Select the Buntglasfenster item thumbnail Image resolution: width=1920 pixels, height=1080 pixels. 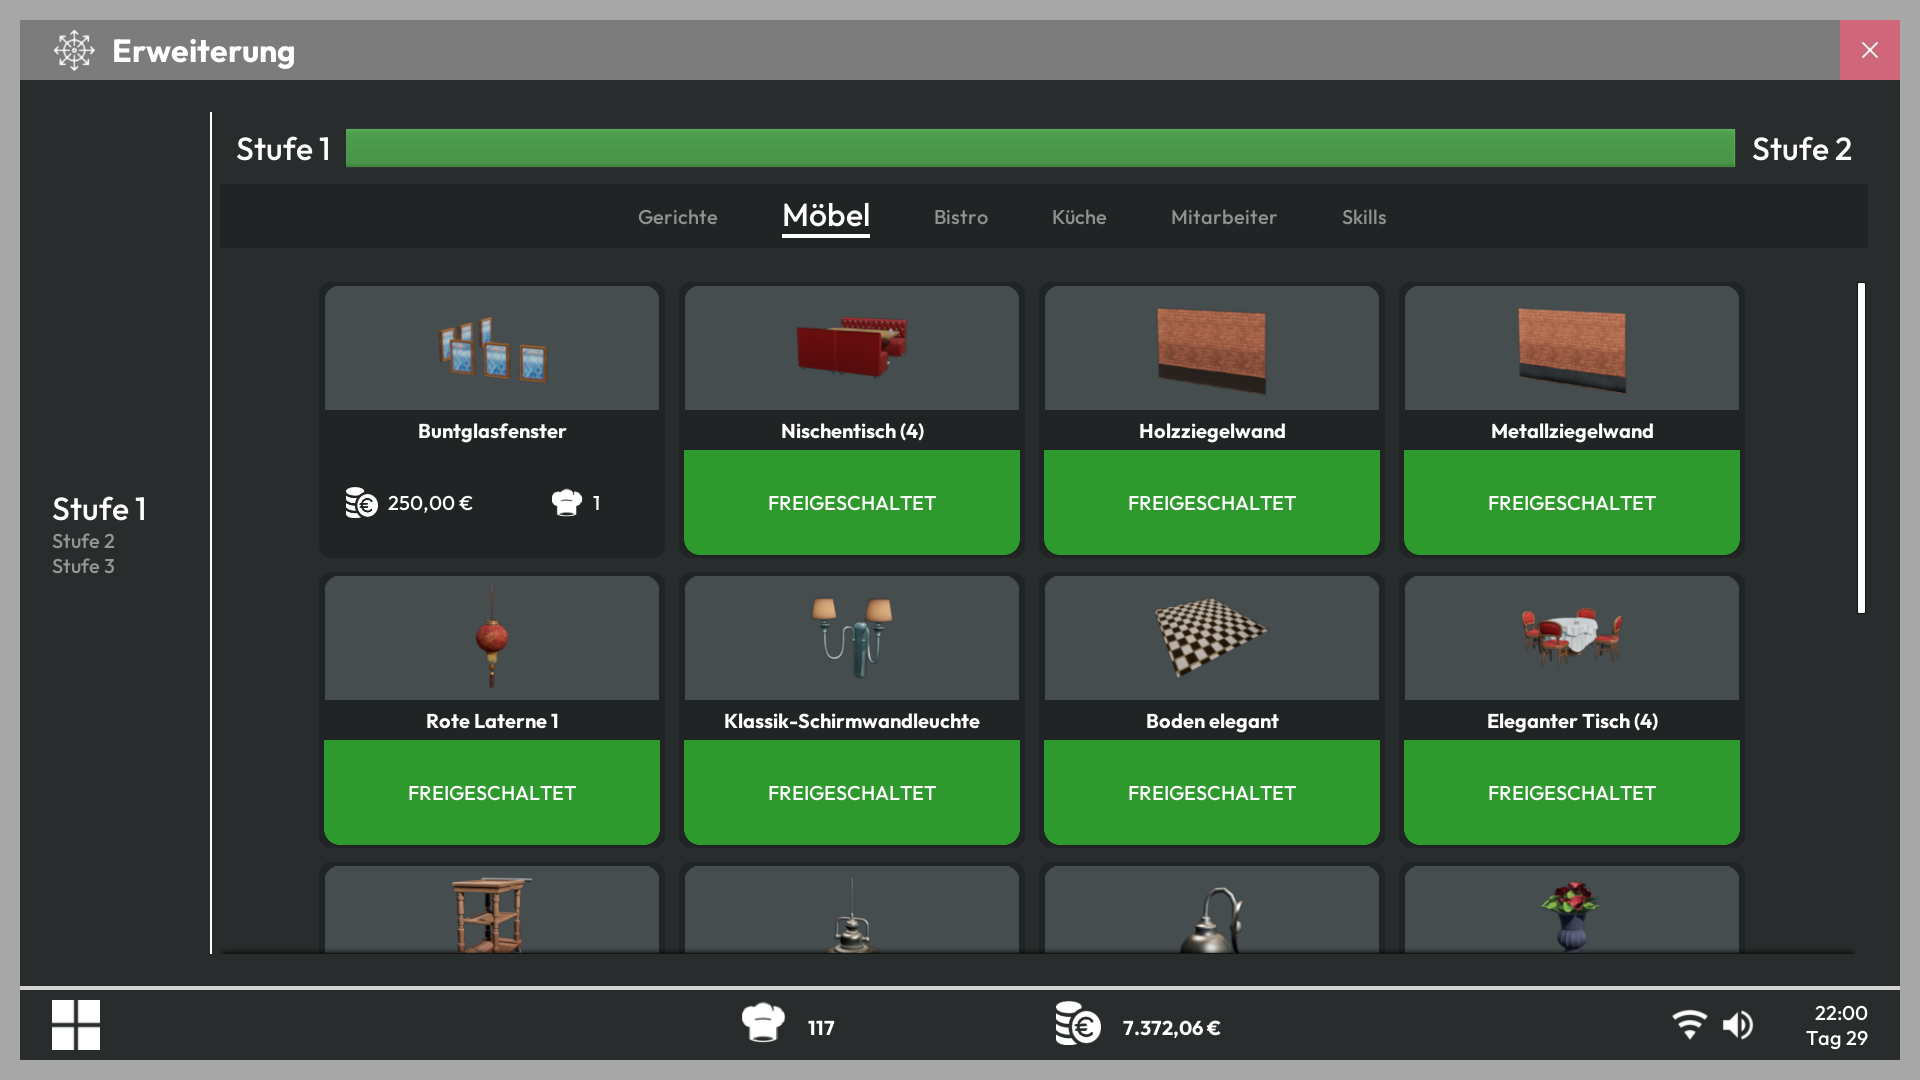click(492, 348)
